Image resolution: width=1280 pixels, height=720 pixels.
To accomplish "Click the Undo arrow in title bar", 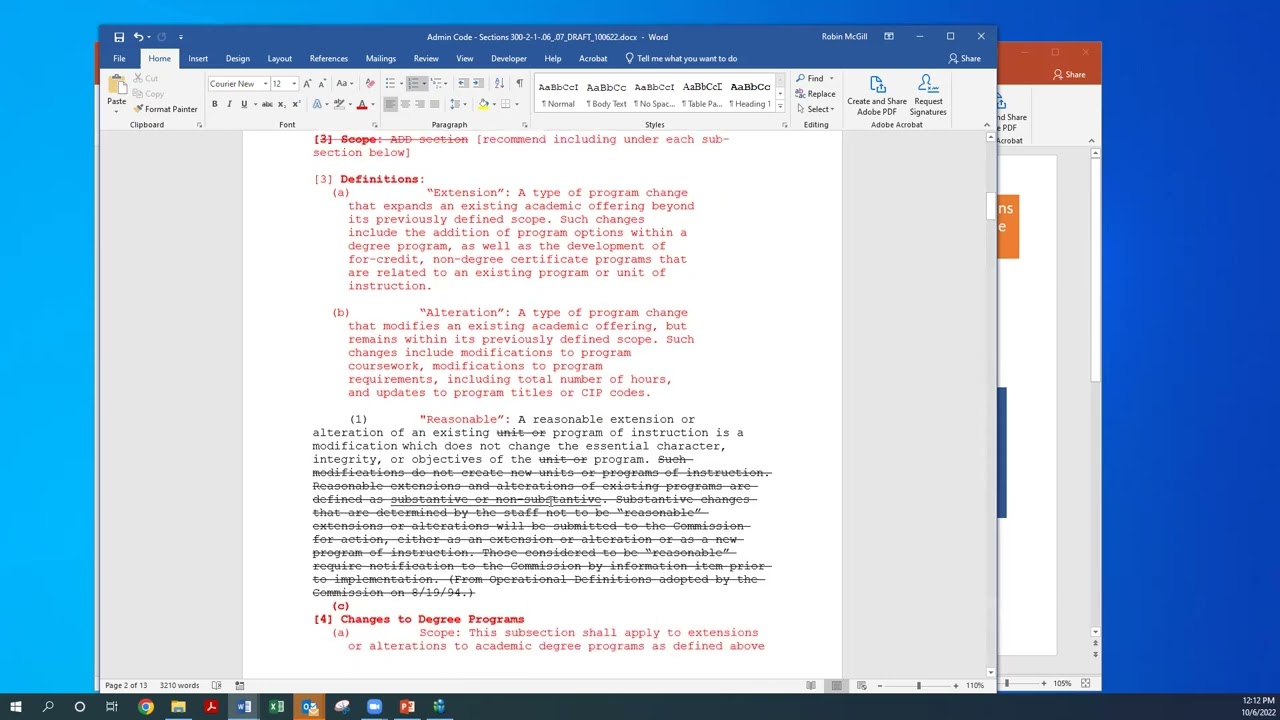I will click(x=139, y=37).
